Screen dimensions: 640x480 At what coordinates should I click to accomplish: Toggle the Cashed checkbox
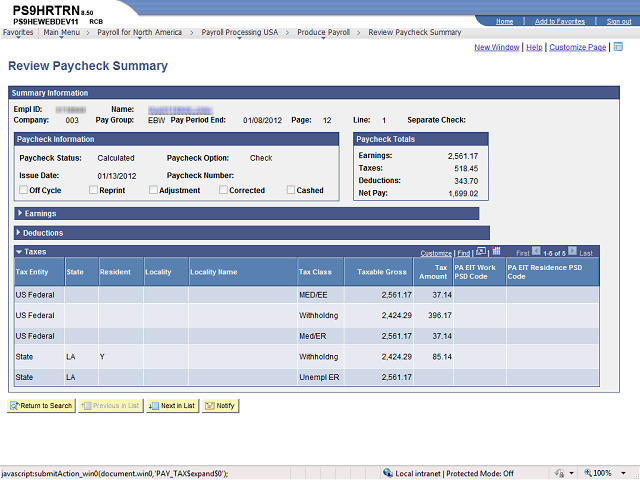[x=291, y=190]
